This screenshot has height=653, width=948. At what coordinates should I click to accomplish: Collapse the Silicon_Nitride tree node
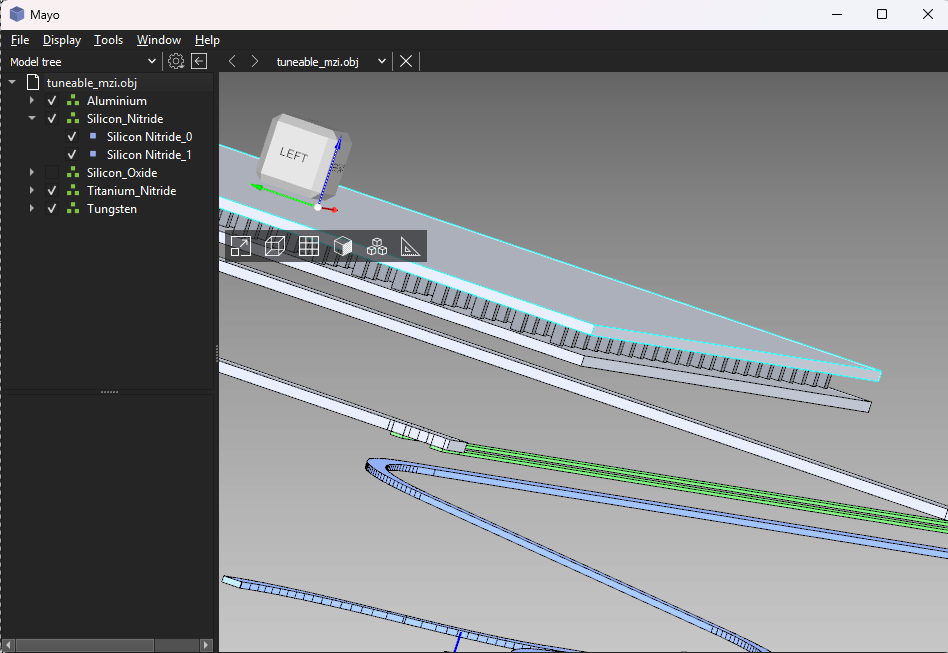tap(32, 119)
